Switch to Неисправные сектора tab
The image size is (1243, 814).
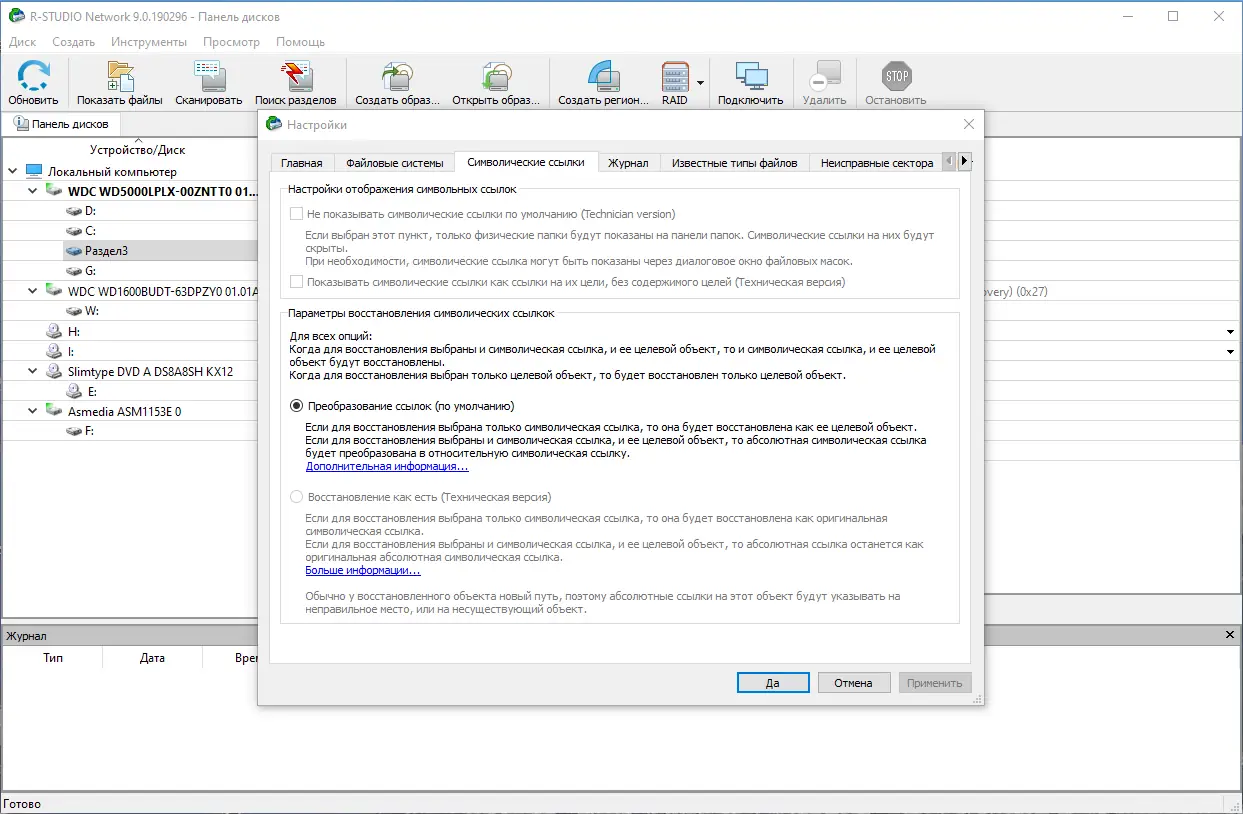pos(876,163)
